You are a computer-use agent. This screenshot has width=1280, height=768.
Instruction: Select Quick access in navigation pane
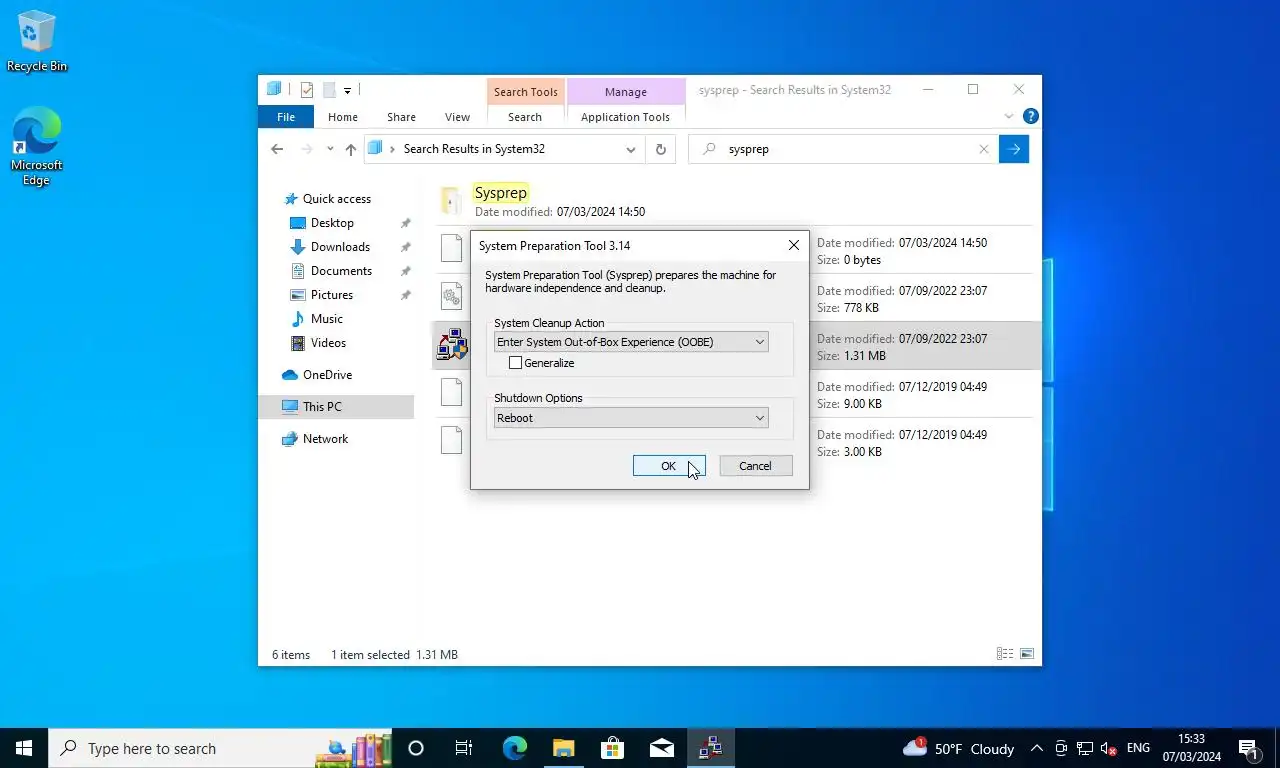[337, 199]
